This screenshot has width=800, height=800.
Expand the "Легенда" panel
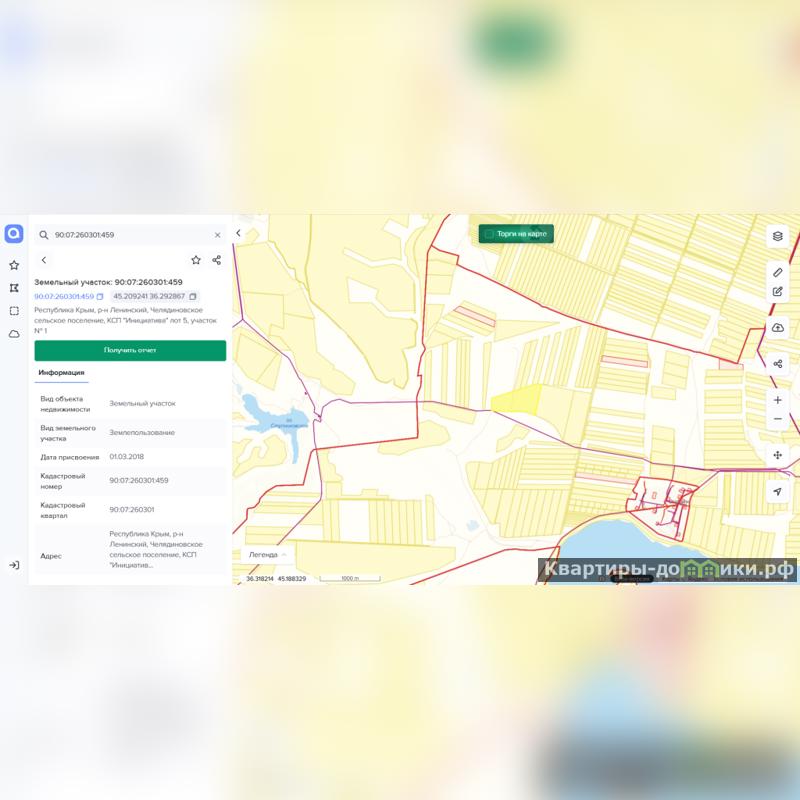click(268, 554)
